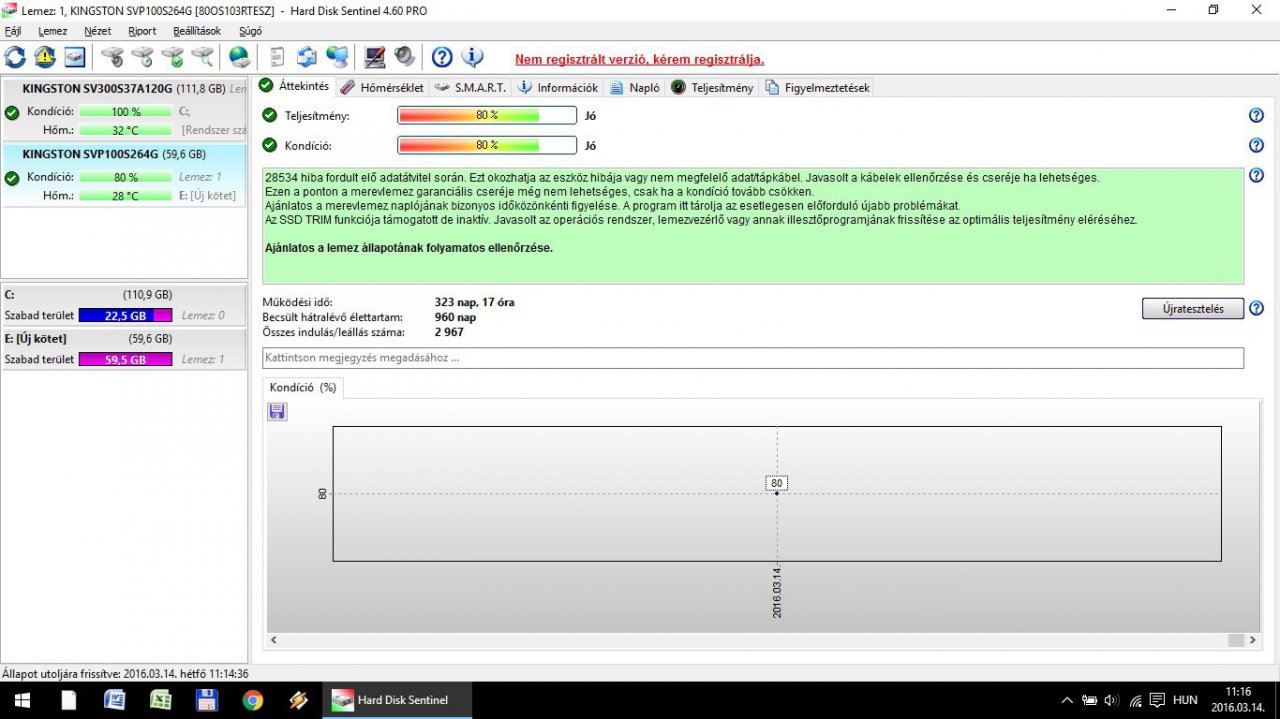Click the globe with disk toolbar icon

coord(239,57)
